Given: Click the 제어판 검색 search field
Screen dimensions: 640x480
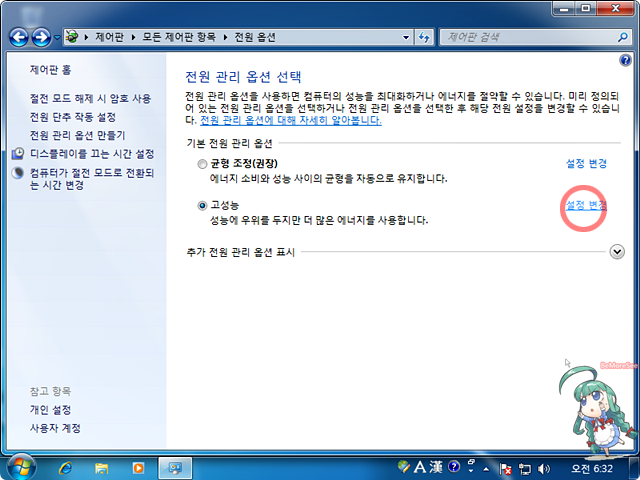Looking at the screenshot, I should tap(520, 37).
